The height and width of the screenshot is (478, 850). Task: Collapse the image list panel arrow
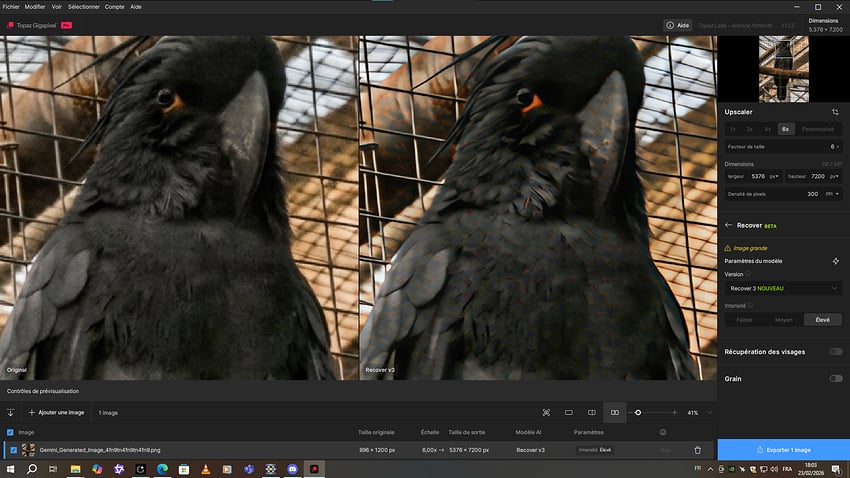[10, 412]
